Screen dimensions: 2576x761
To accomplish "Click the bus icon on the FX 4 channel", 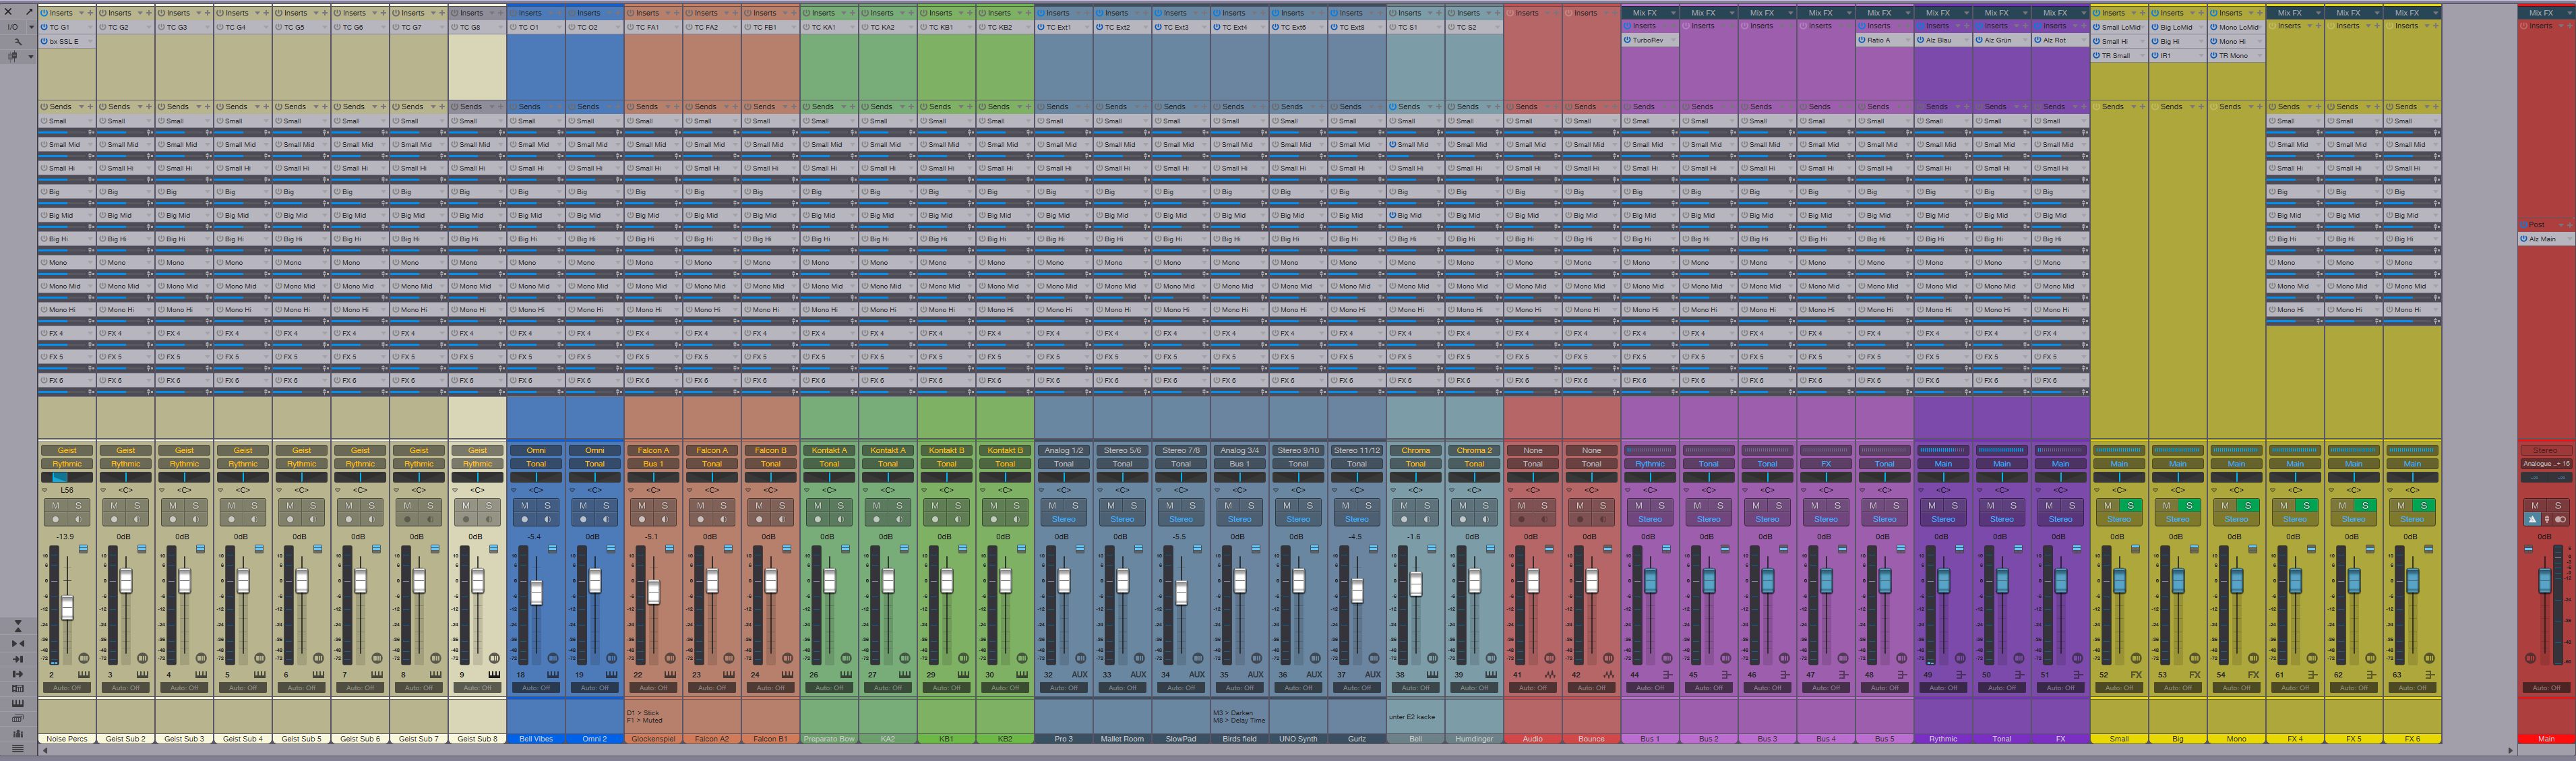I will [x=2312, y=675].
